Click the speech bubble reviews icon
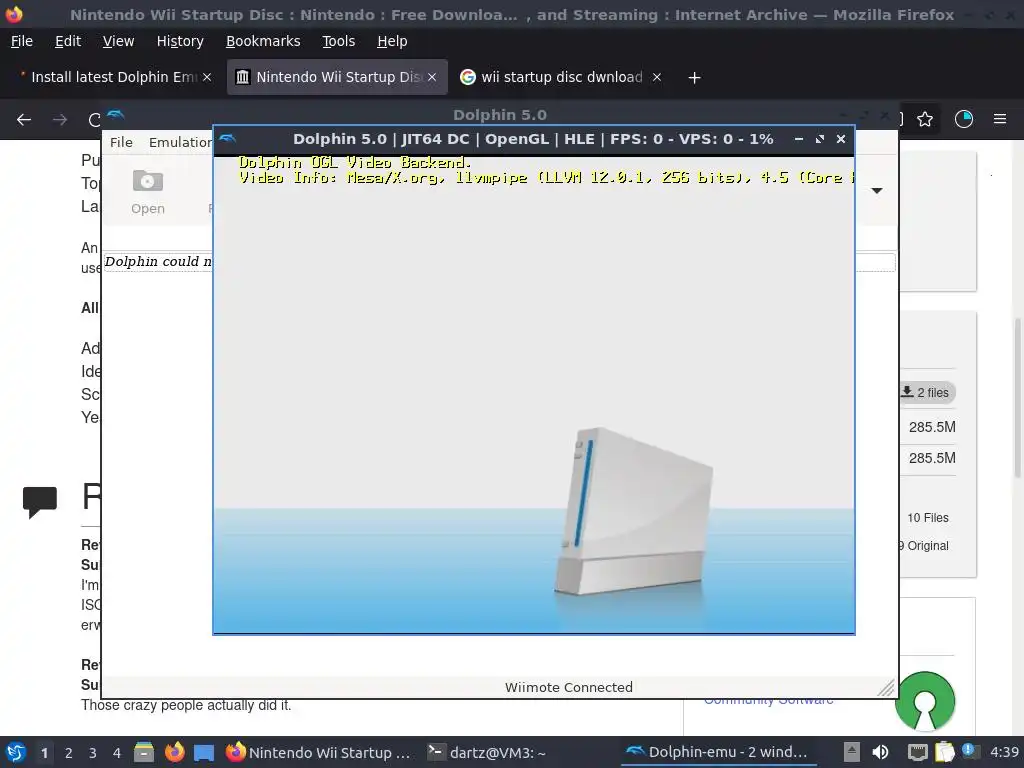The image size is (1024, 768). pos(40,502)
